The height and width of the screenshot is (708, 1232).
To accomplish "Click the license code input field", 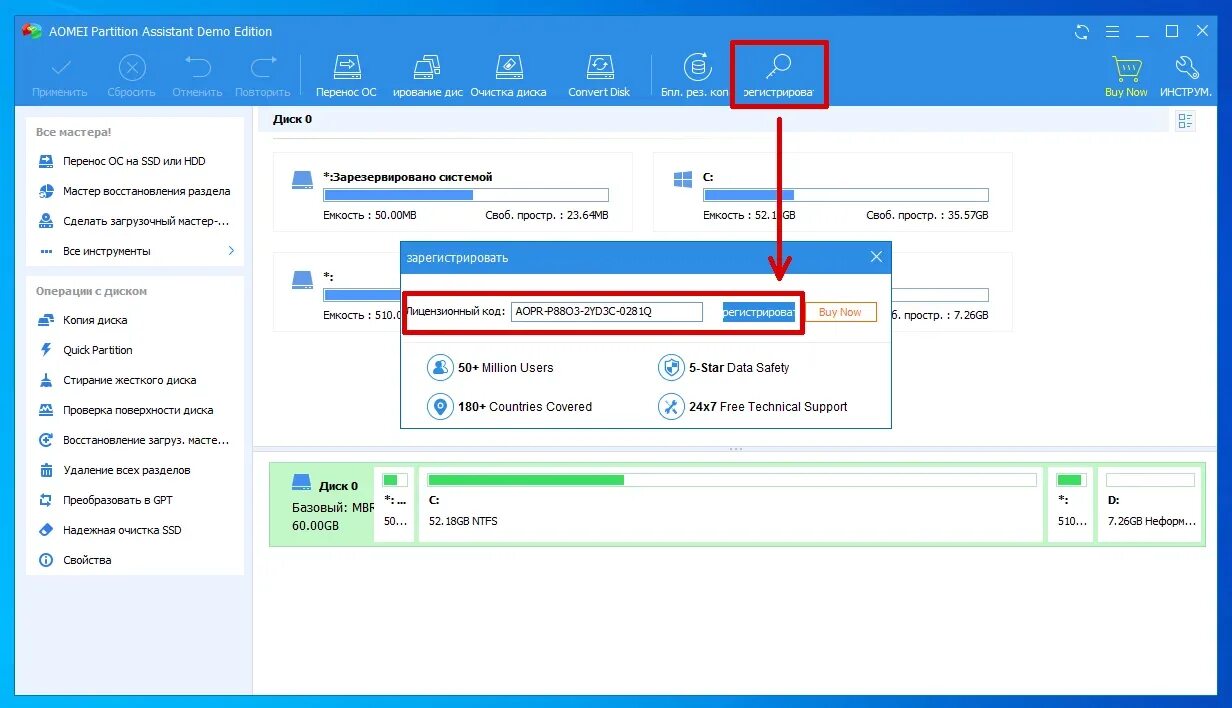I will coord(607,312).
